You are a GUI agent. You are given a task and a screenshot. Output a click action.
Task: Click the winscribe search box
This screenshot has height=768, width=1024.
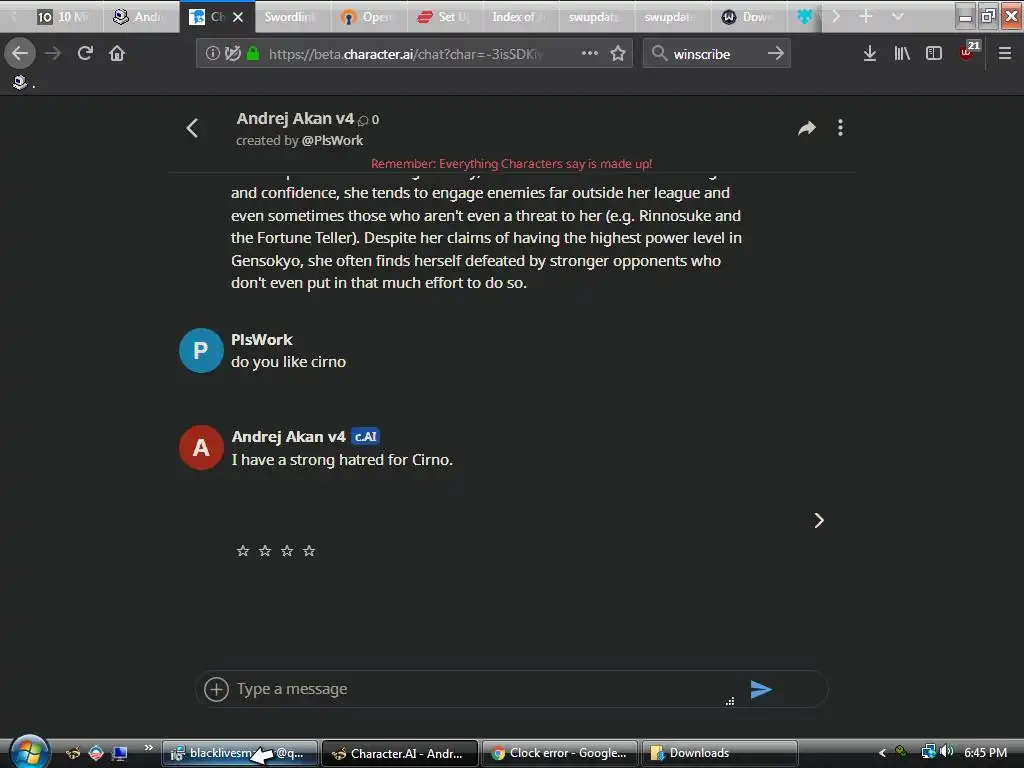pos(716,54)
